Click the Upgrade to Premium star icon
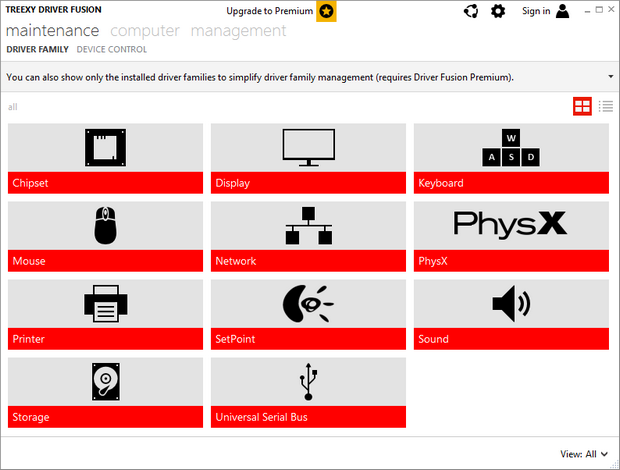Image resolution: width=620 pixels, height=470 pixels. (326, 11)
